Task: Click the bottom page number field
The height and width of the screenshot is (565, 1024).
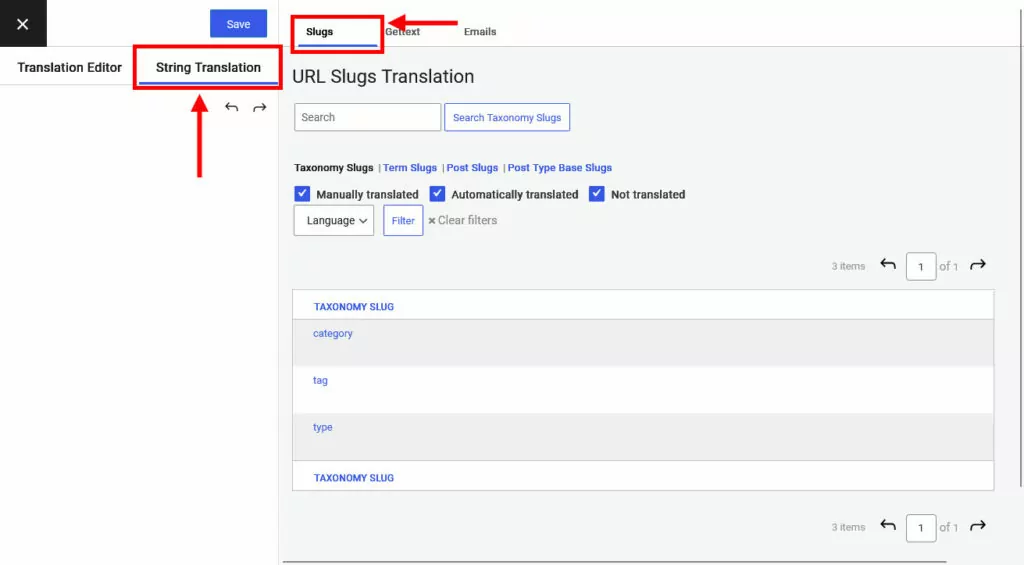Action: [x=921, y=528]
